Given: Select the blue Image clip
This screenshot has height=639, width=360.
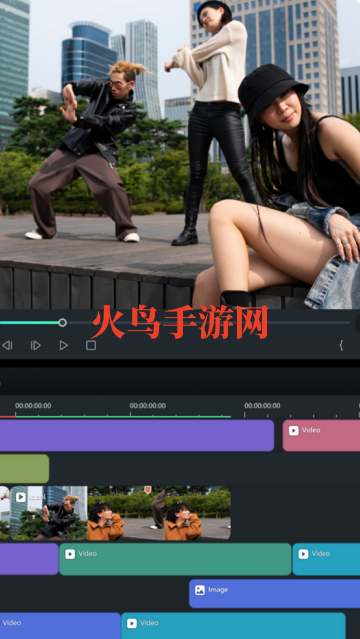Looking at the screenshot, I should click(x=274, y=594).
